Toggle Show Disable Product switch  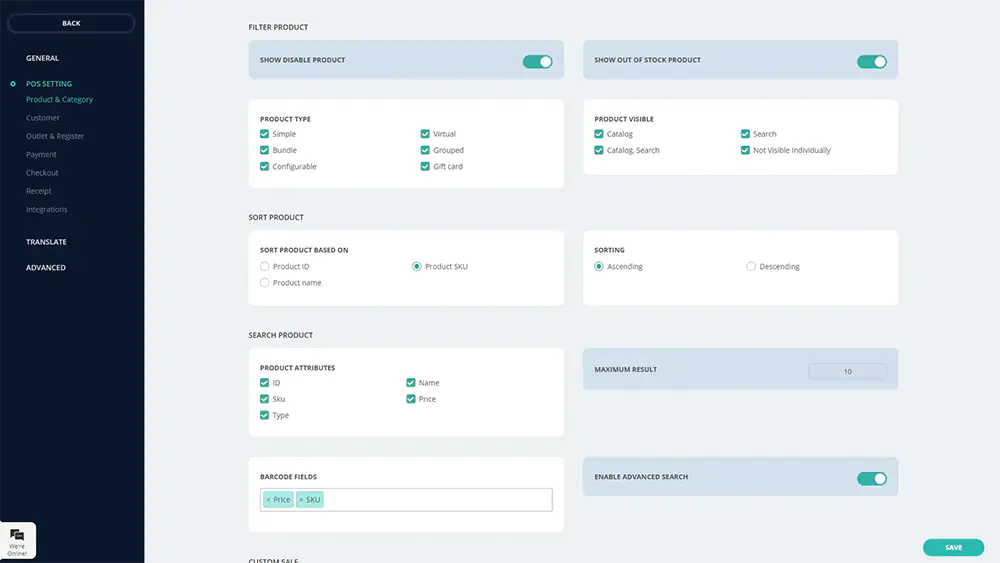537,61
